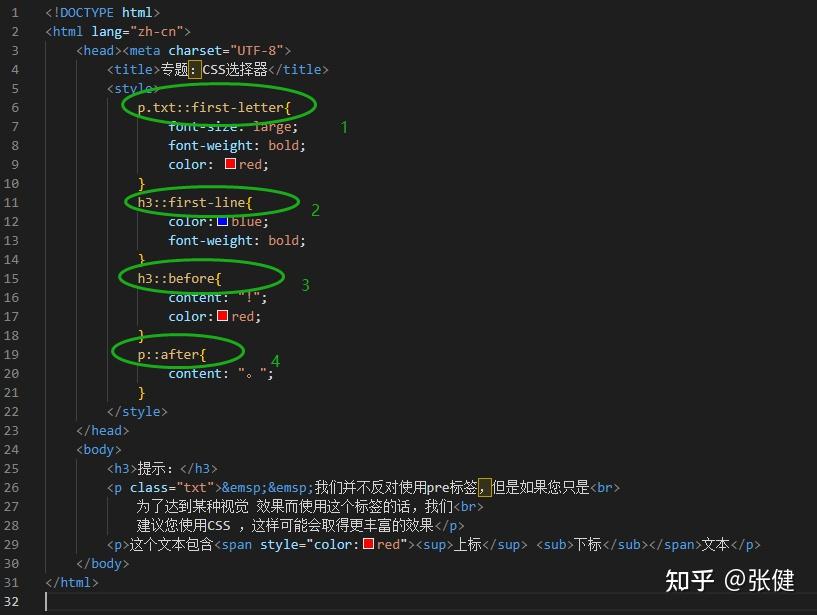This screenshot has height=615, width=817.
Task: Click the text 这个文本包含 on line 29
Action: [x=171, y=545]
